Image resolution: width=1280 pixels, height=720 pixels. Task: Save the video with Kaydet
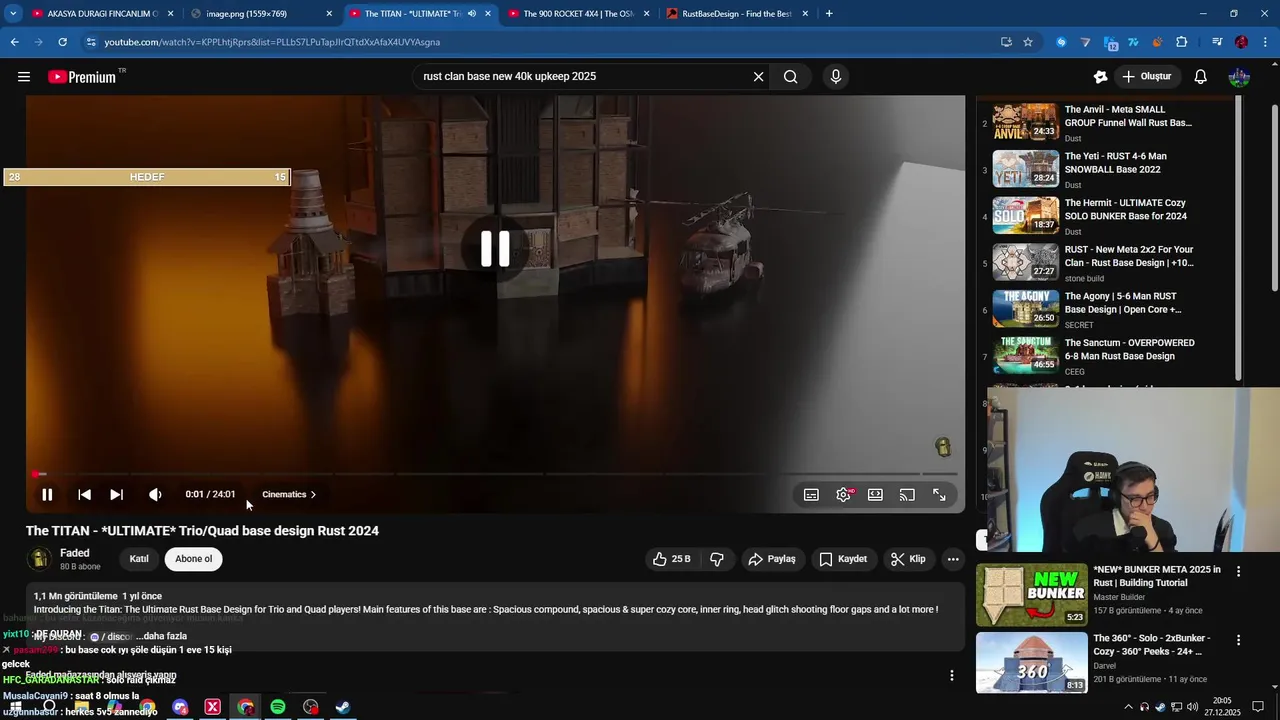pyautogui.click(x=843, y=559)
